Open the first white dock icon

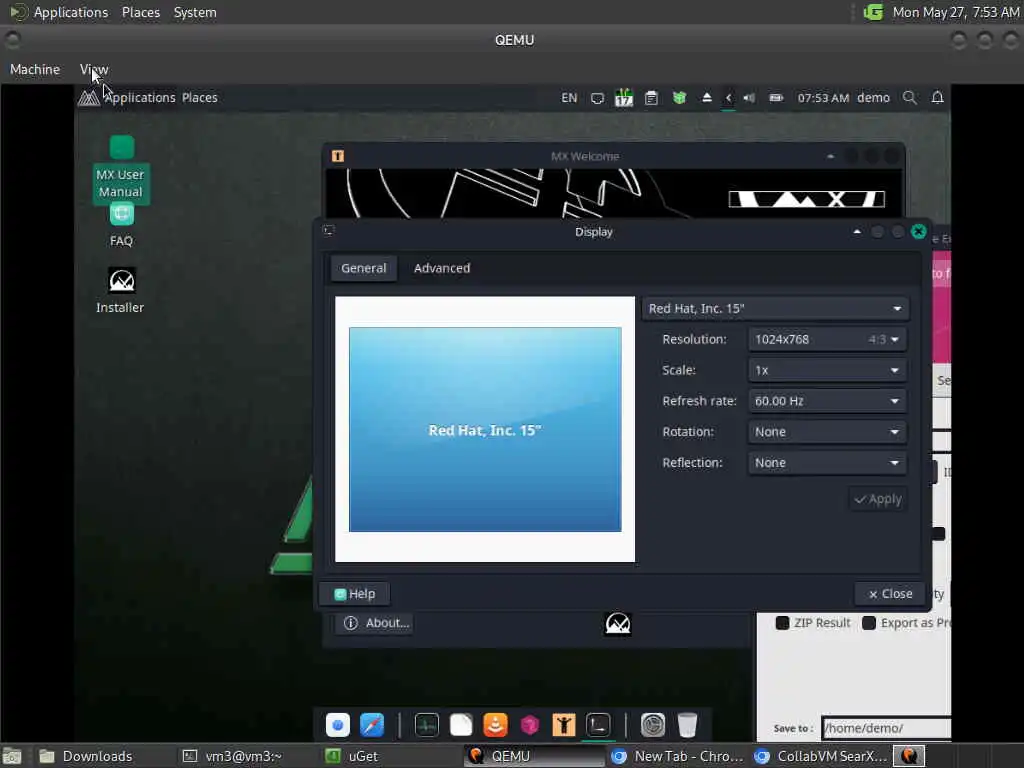(338, 725)
